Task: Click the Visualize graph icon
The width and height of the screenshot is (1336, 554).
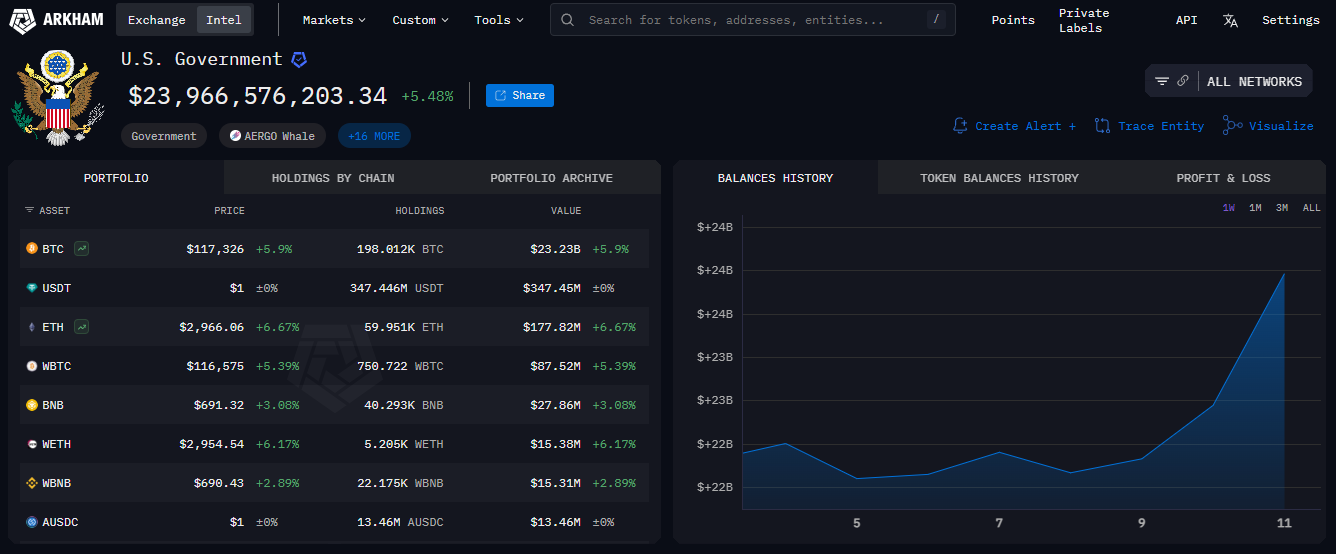Action: pos(1232,126)
